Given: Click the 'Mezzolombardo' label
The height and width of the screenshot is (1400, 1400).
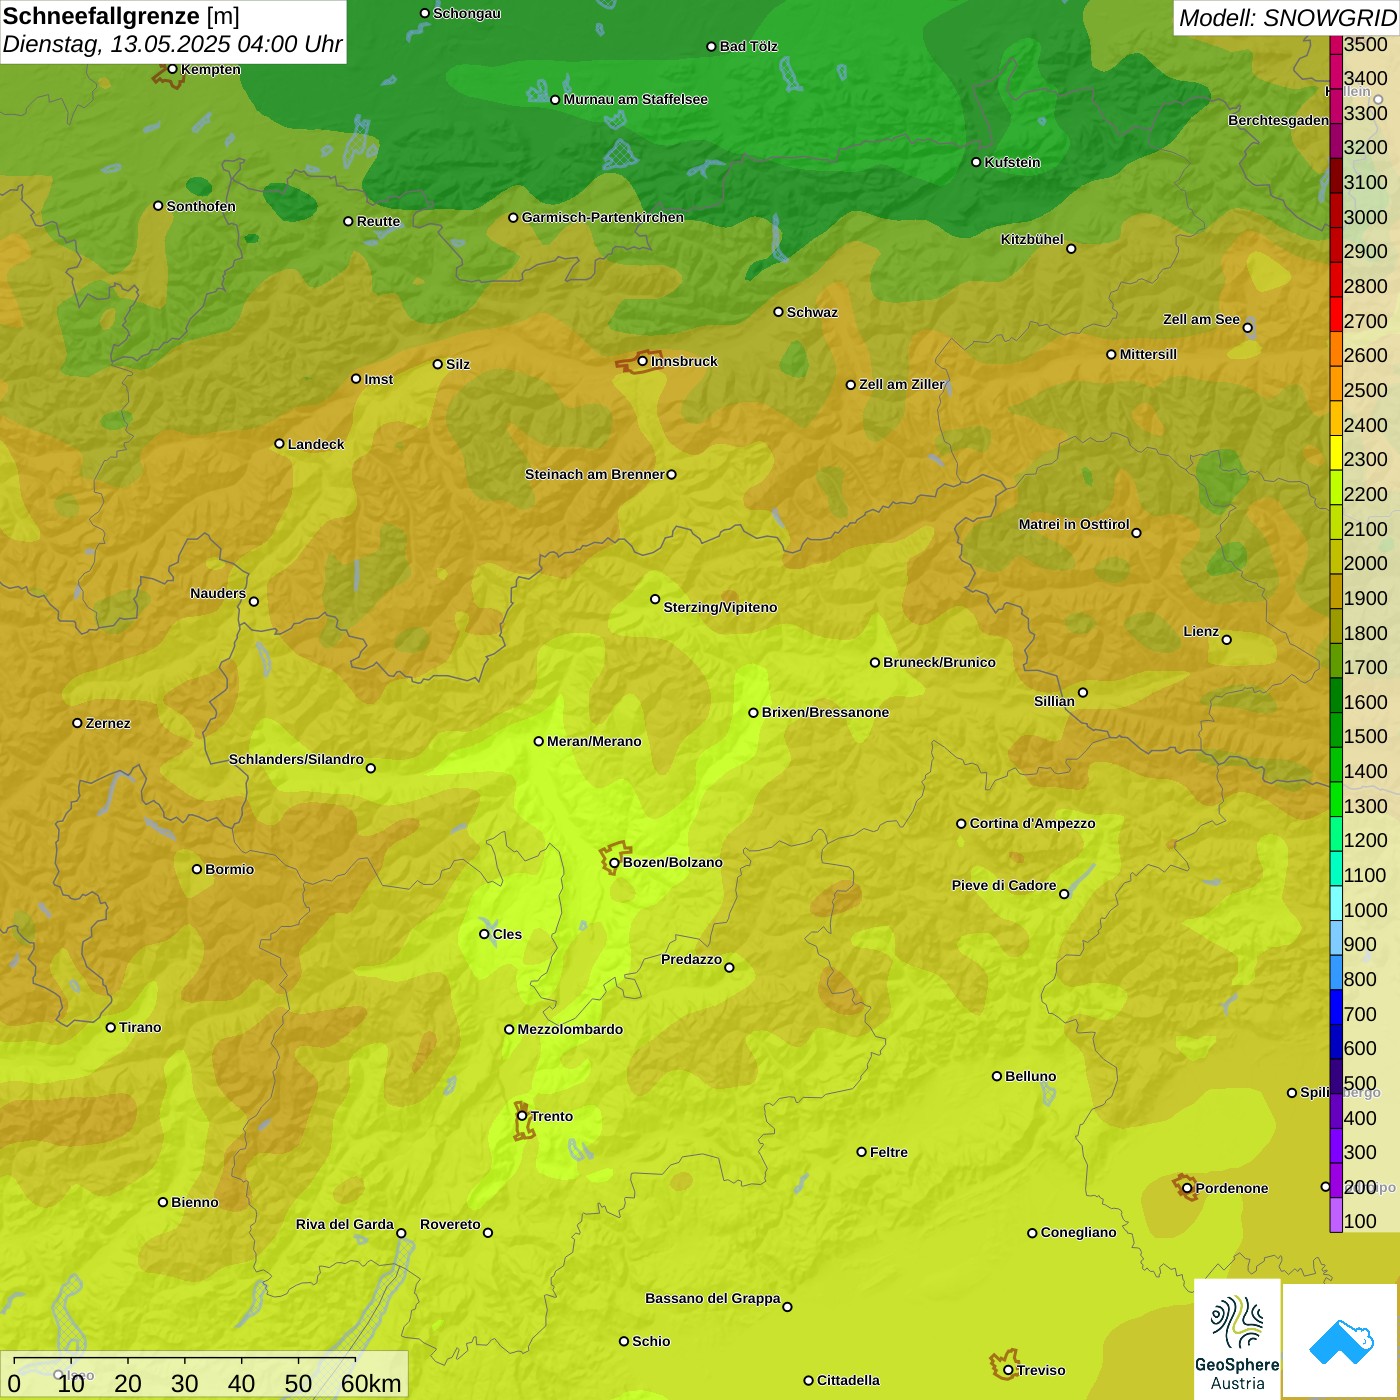Looking at the screenshot, I should (570, 1029).
